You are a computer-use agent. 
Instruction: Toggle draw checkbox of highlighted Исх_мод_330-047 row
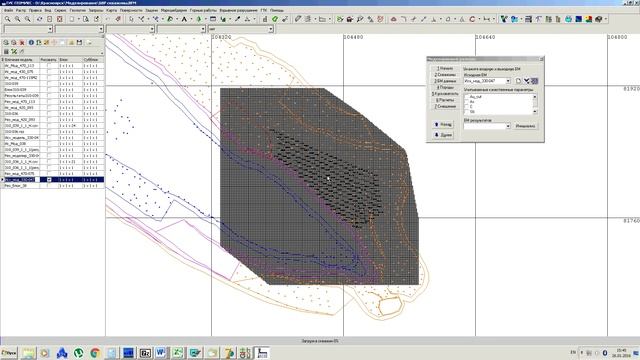click(x=49, y=180)
